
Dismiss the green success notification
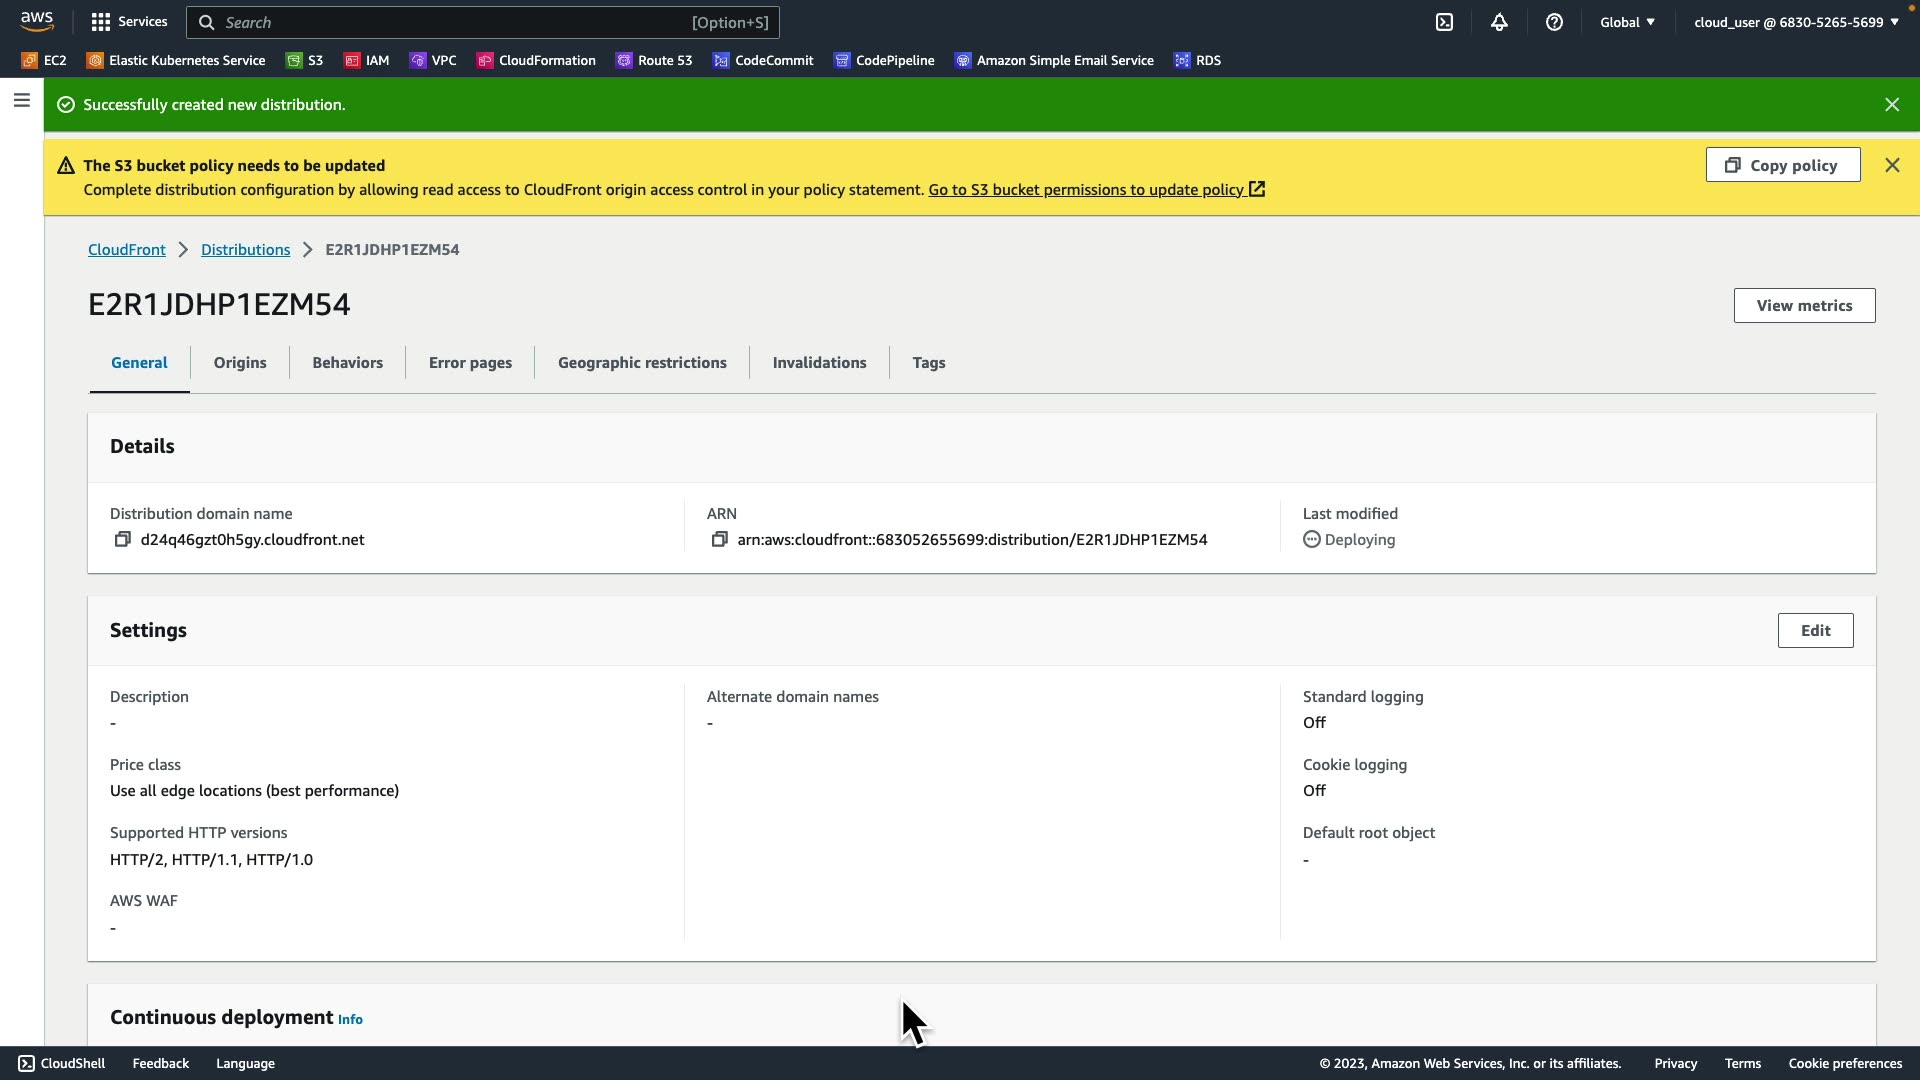pos(1891,105)
